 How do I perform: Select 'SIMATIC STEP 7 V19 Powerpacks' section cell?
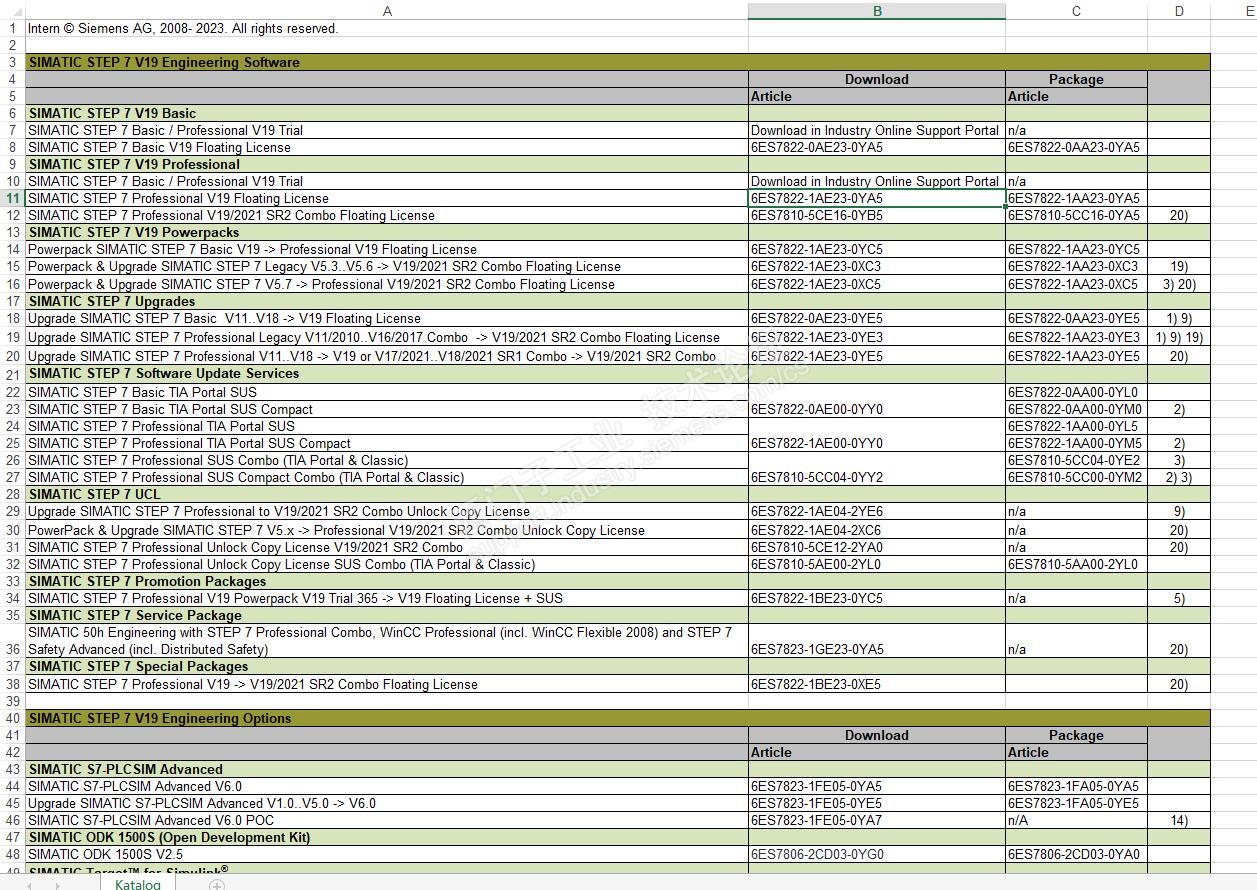387,232
